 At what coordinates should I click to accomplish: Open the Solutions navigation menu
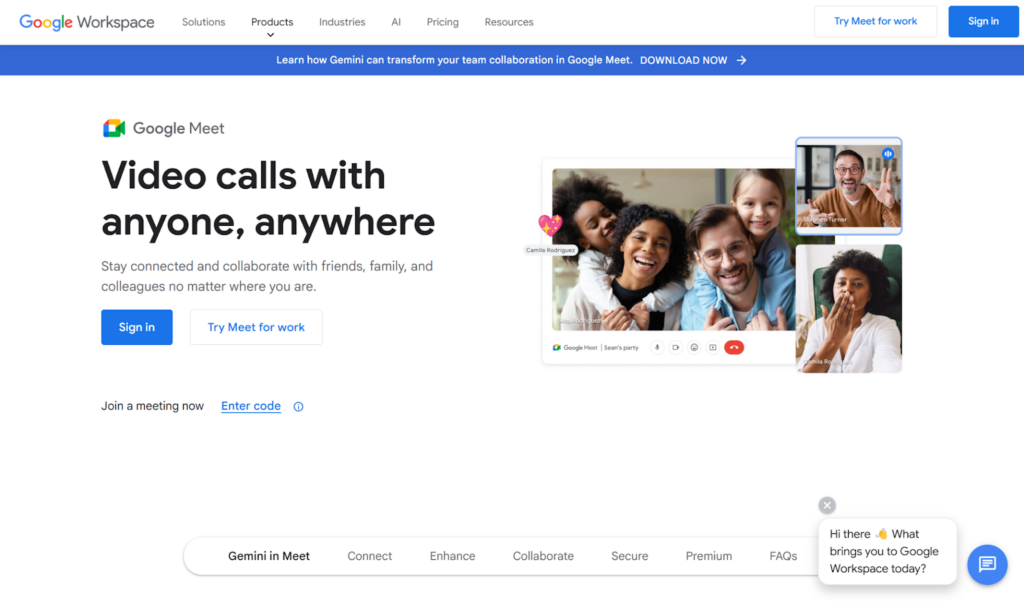click(x=203, y=22)
